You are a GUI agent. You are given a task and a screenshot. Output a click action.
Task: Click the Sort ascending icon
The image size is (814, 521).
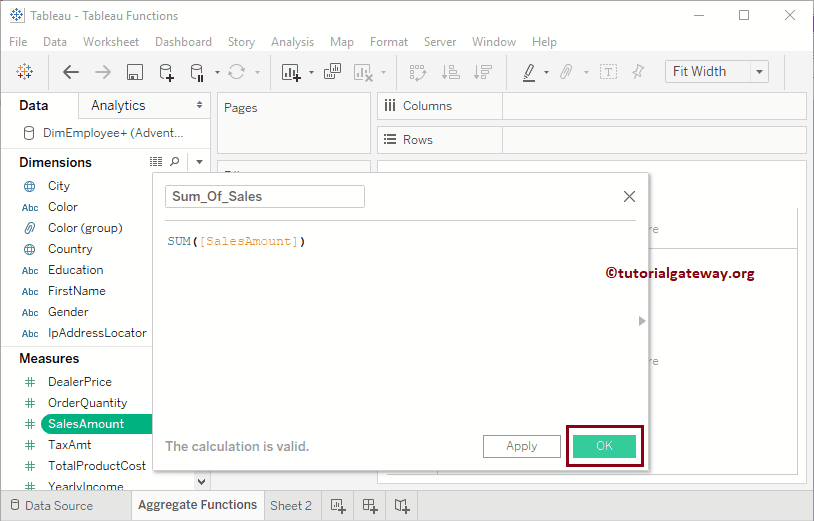[x=450, y=72]
